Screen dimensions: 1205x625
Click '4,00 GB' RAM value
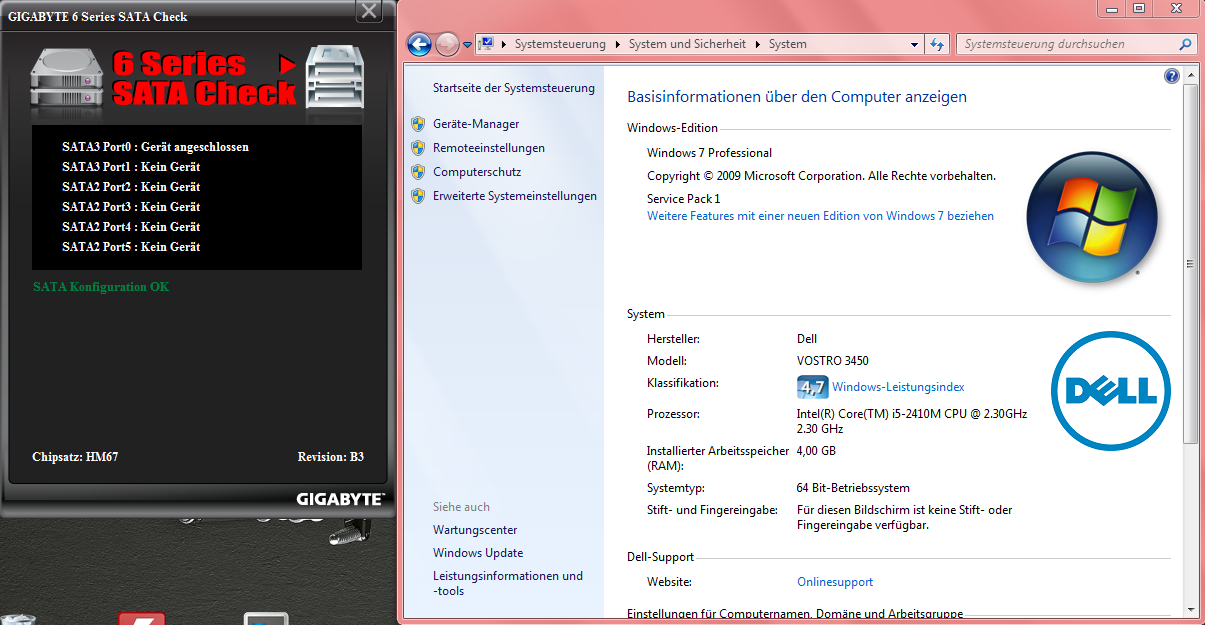(x=816, y=451)
